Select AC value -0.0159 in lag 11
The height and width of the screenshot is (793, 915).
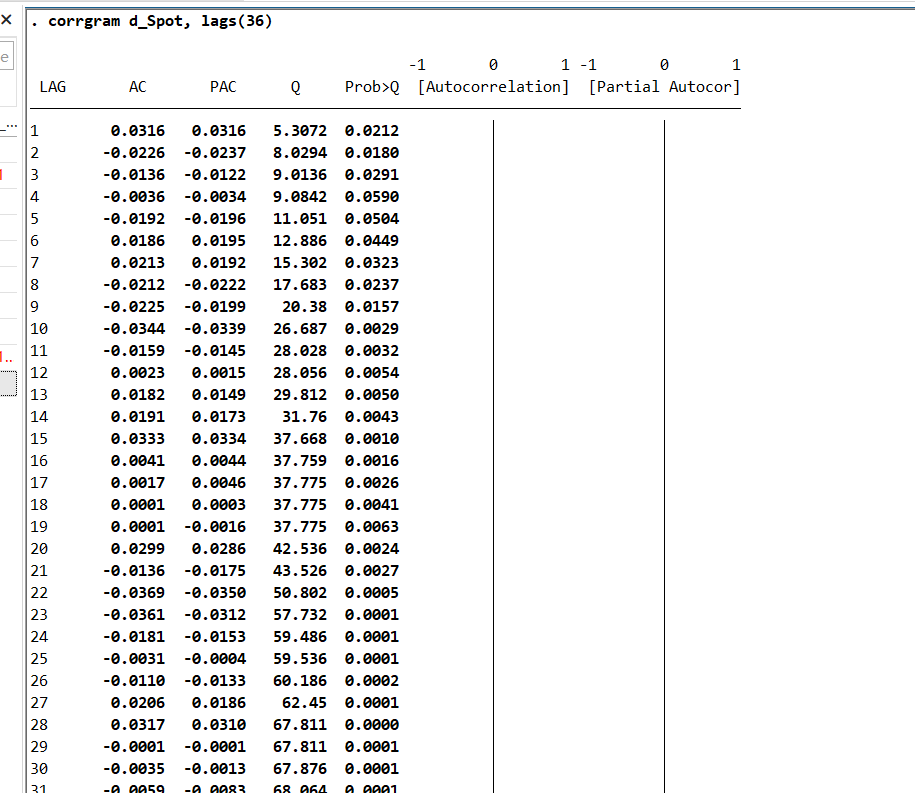pyautogui.click(x=134, y=351)
